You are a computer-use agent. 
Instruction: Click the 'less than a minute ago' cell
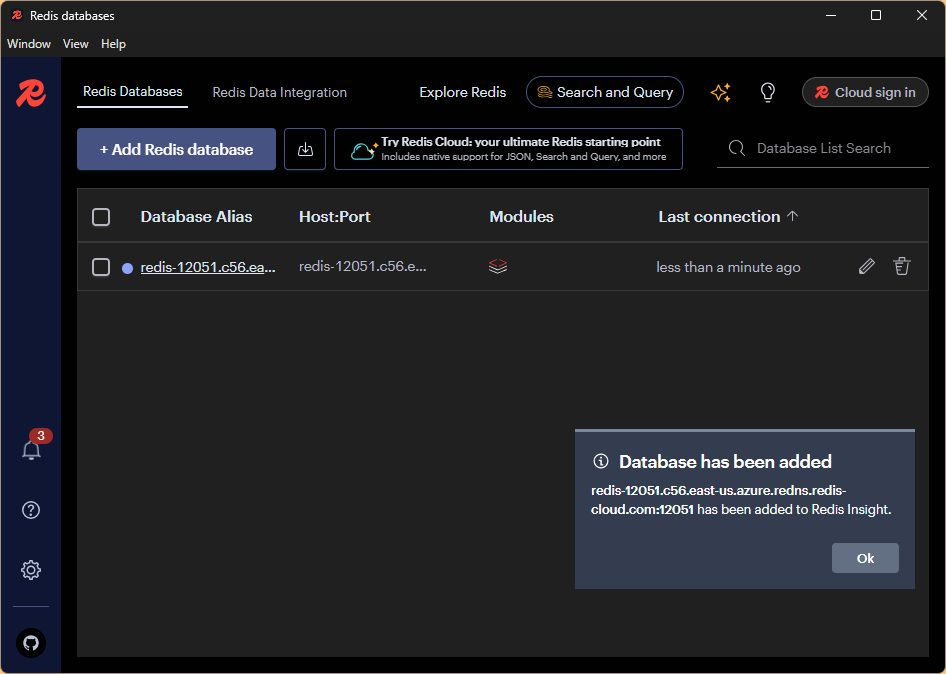tap(728, 267)
